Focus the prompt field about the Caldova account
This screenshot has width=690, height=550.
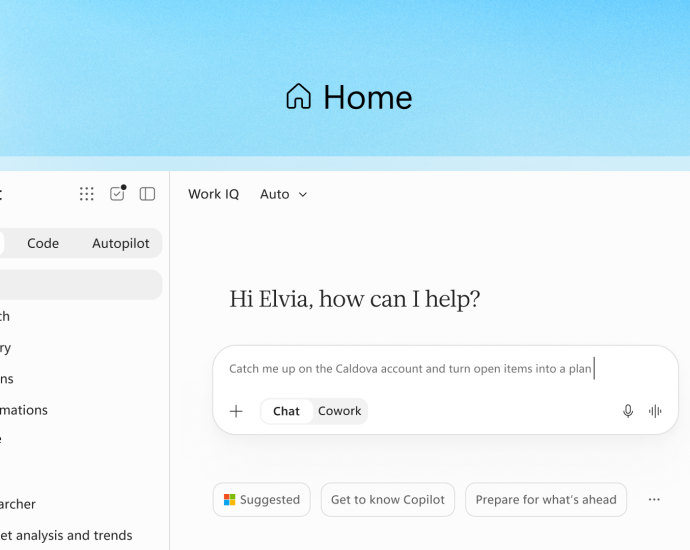410,369
